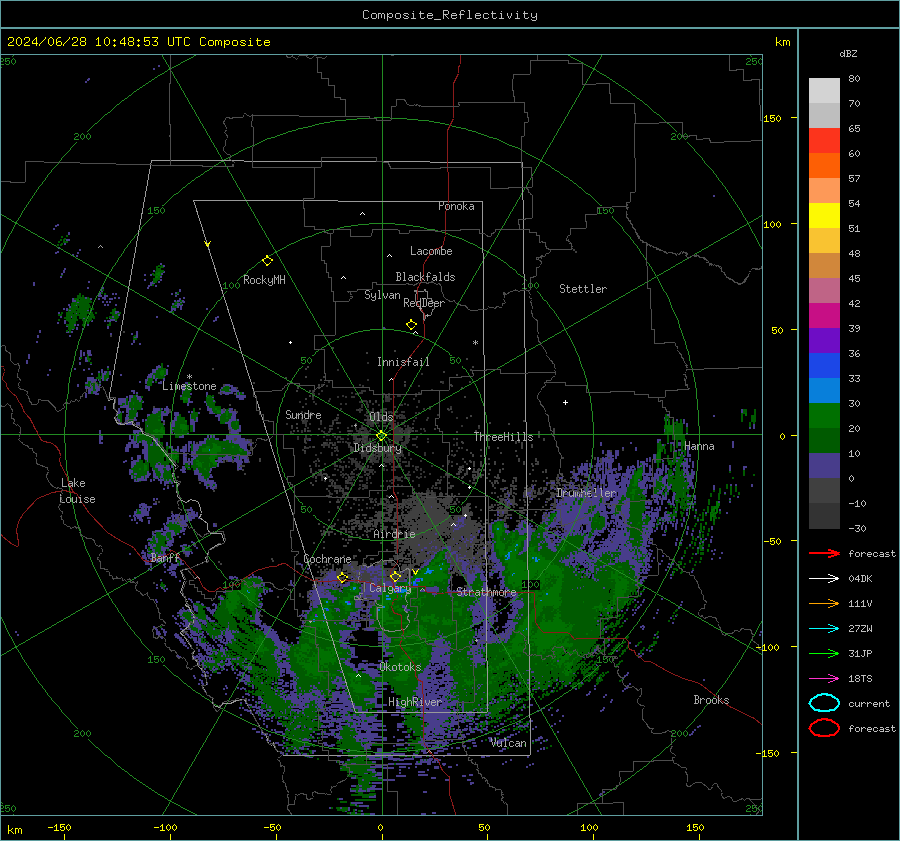The height and width of the screenshot is (841, 900).
Task: Click the Strathmore label
Action: [486, 592]
